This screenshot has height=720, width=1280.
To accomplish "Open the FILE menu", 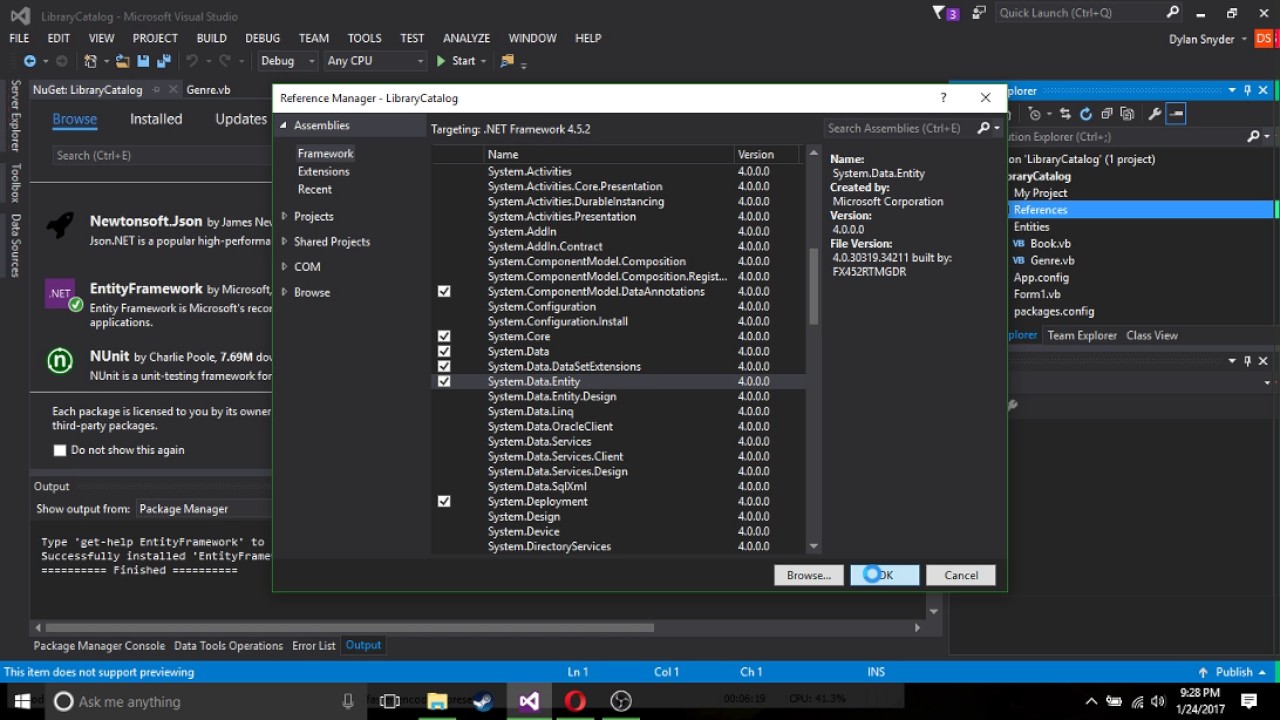I will pos(19,38).
